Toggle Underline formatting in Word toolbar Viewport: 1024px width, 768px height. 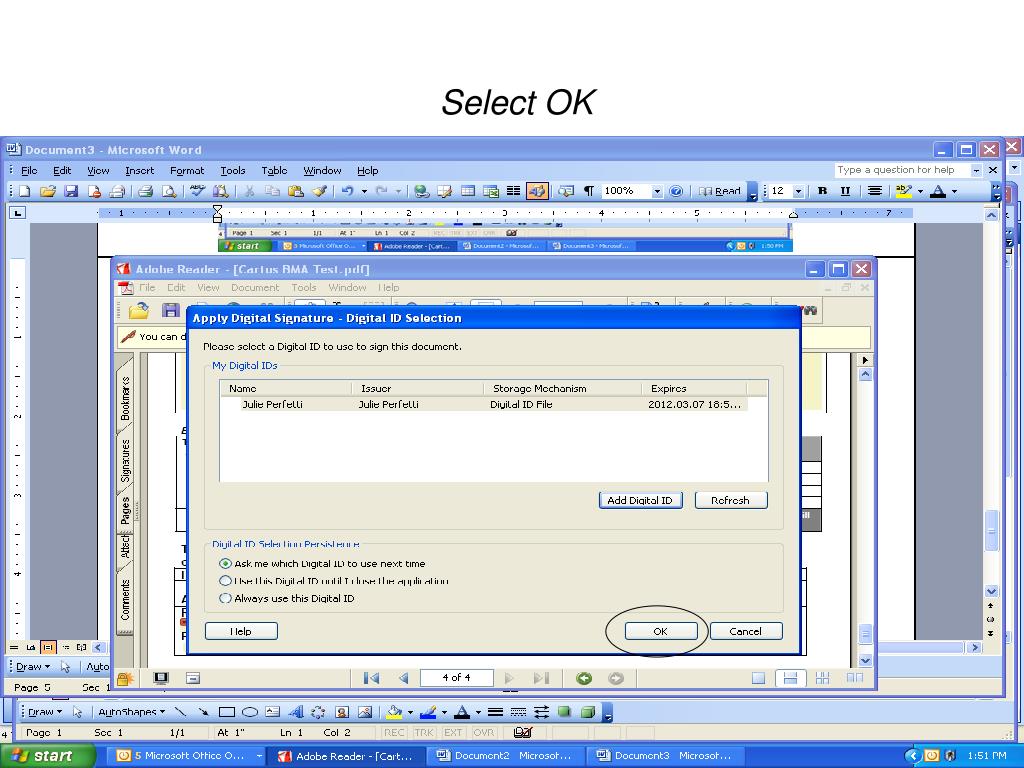coord(845,191)
